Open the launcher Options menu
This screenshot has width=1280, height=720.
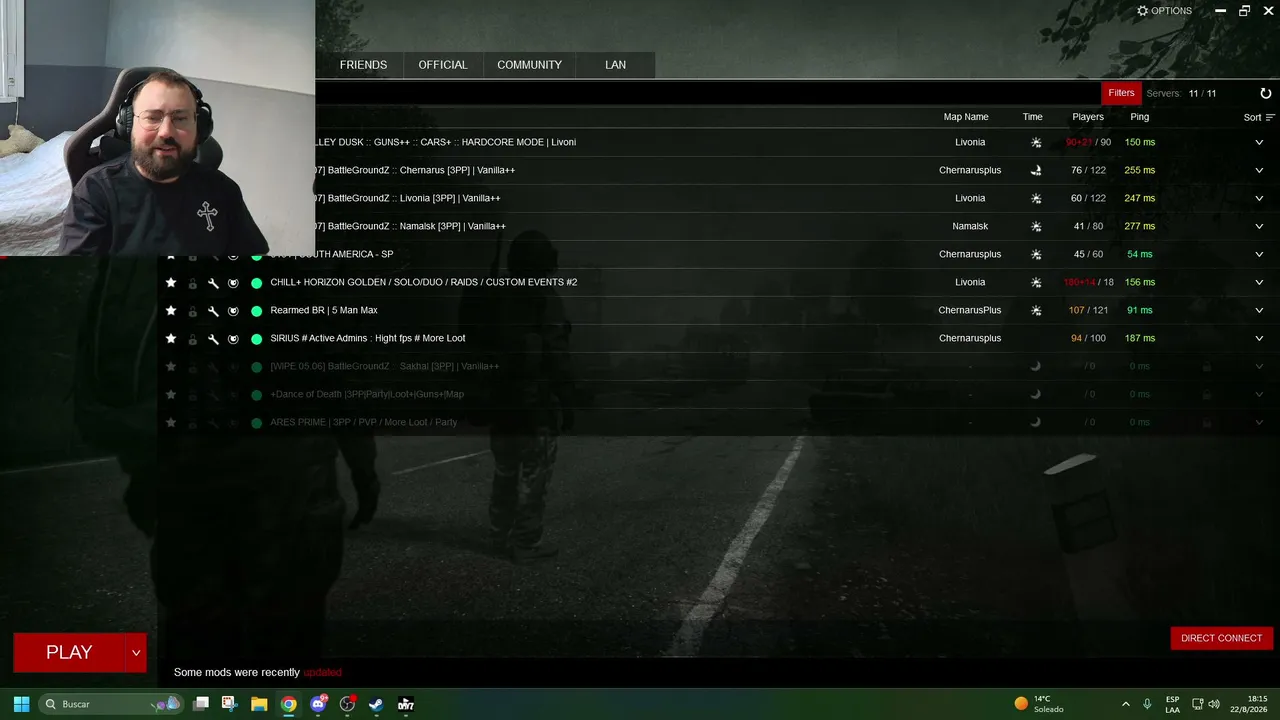coord(1164,11)
